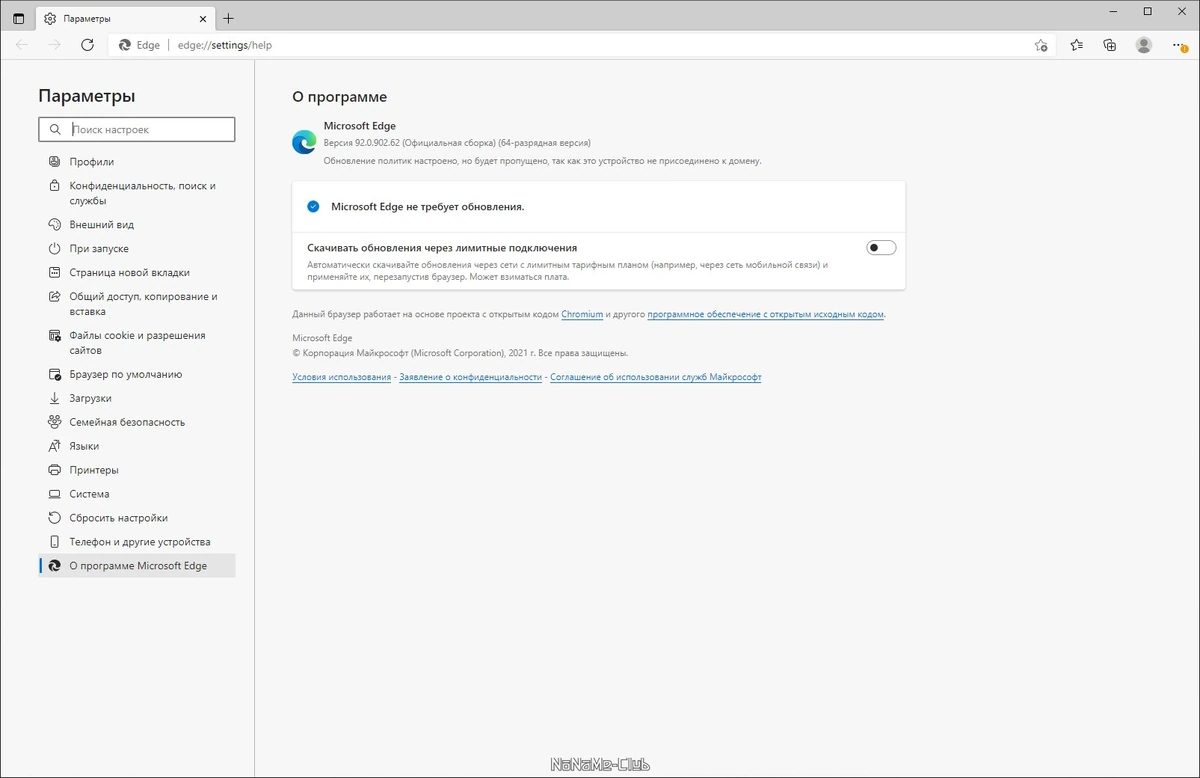Select Внешний вид in sidebar
Screen dimensions: 1200x778
tap(137, 225)
